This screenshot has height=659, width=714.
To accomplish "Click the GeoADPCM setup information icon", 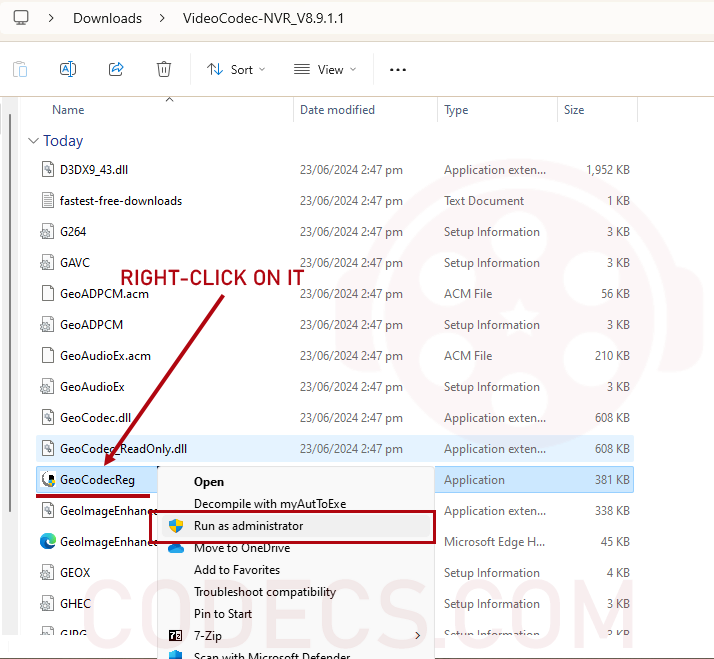I will pos(46,325).
